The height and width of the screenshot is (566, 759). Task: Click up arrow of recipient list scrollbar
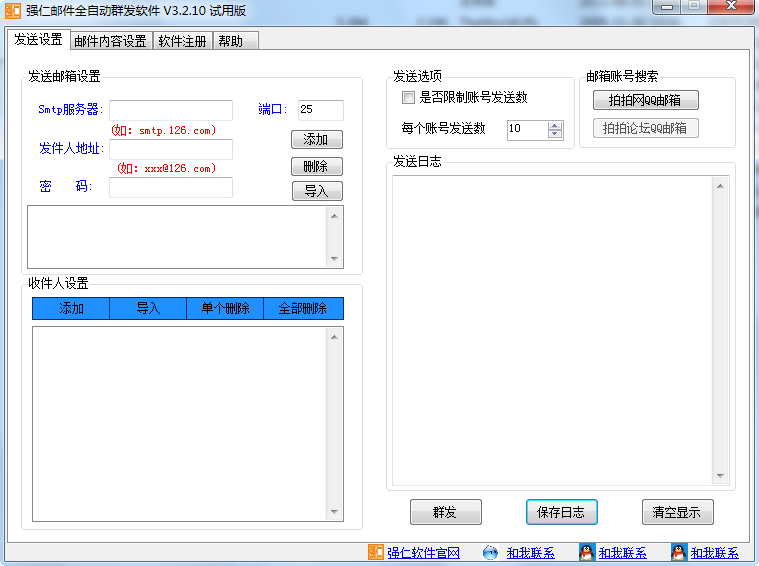pyautogui.click(x=334, y=337)
